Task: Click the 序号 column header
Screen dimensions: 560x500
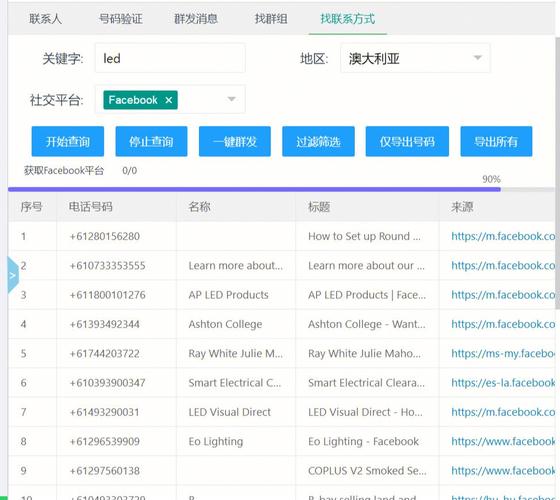Action: (x=31, y=207)
